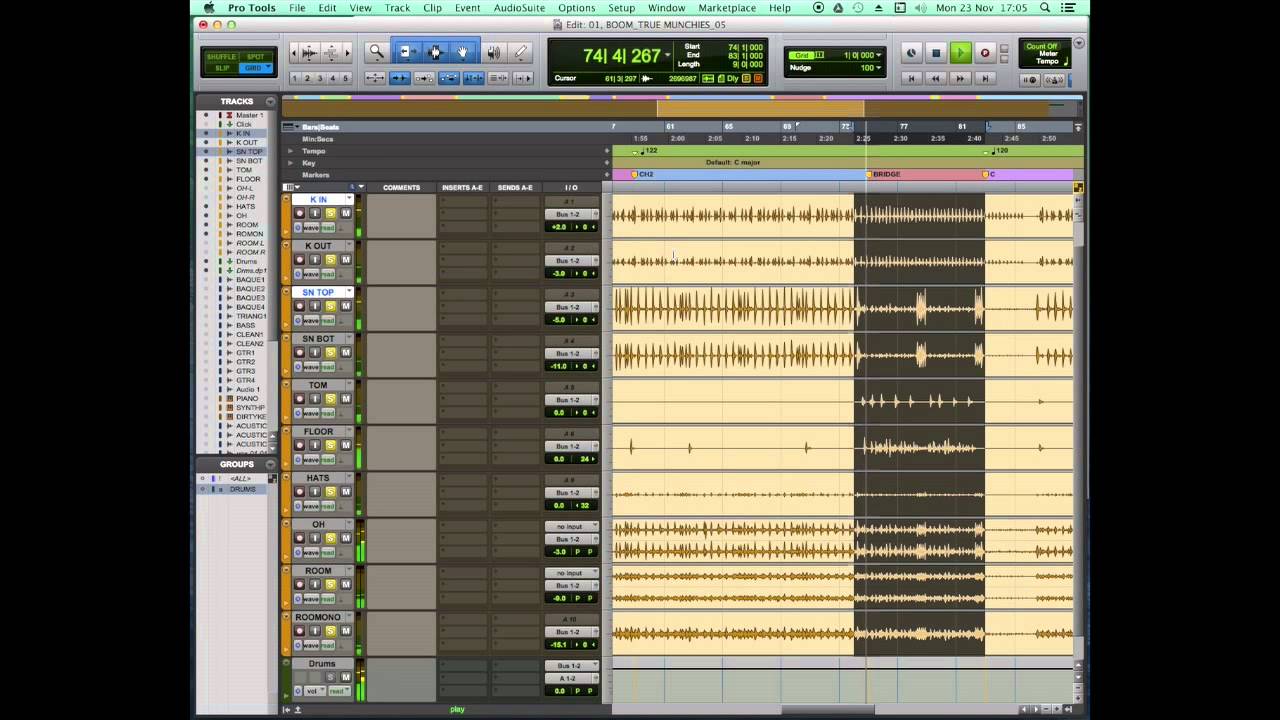Recall zoom preset 1
1280x720 pixels.
(294, 78)
